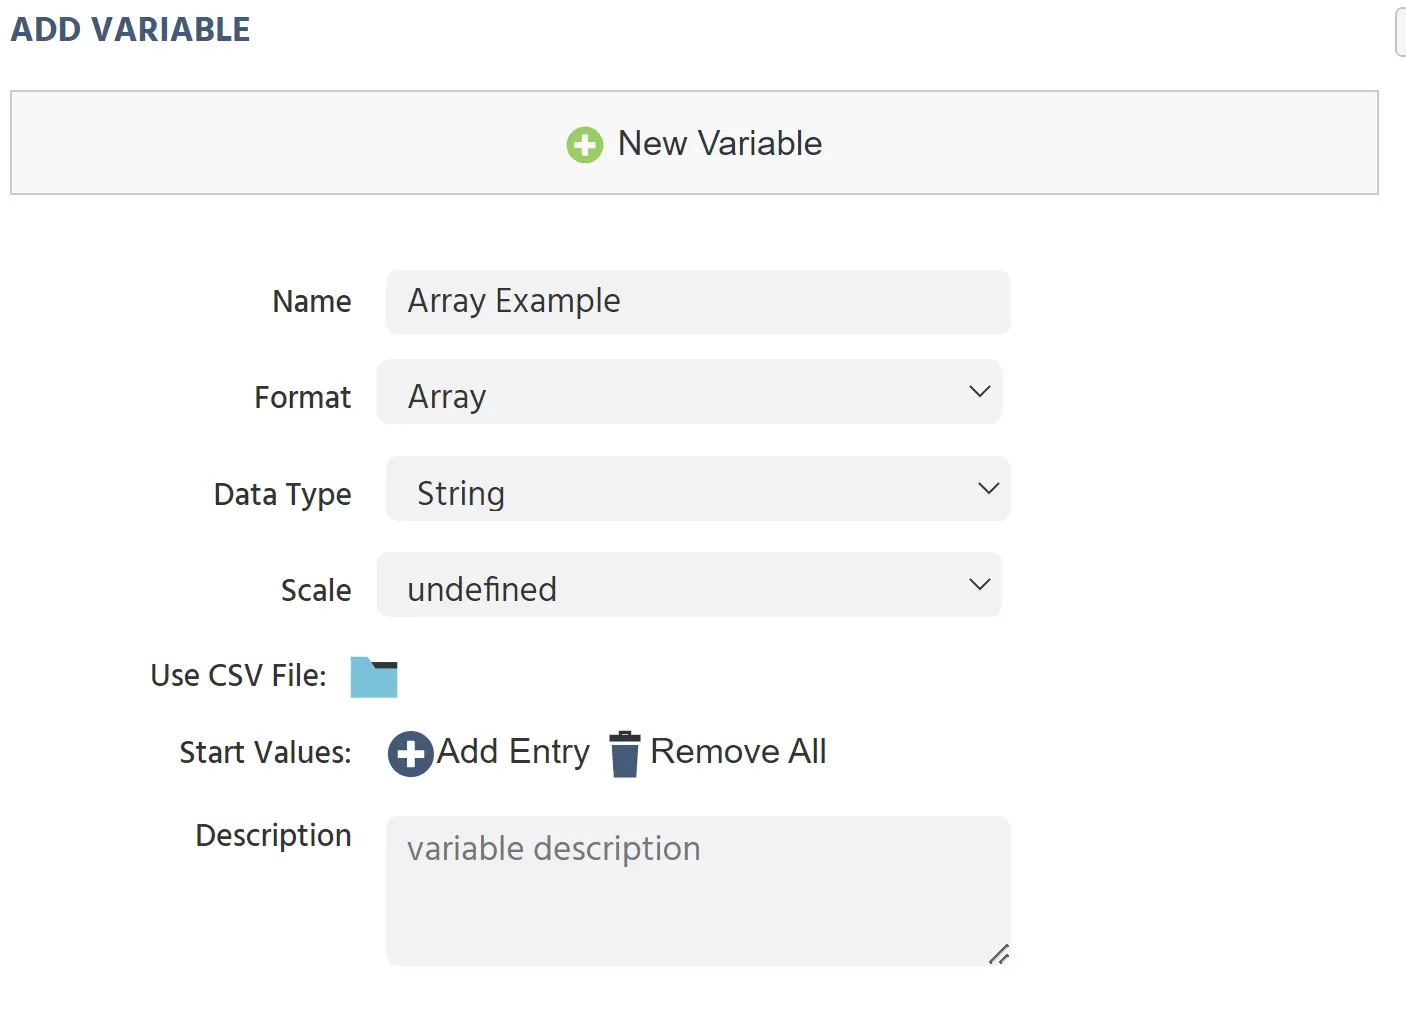Click into the variable description textarea
This screenshot has width=1406, height=1026.
click(698, 891)
